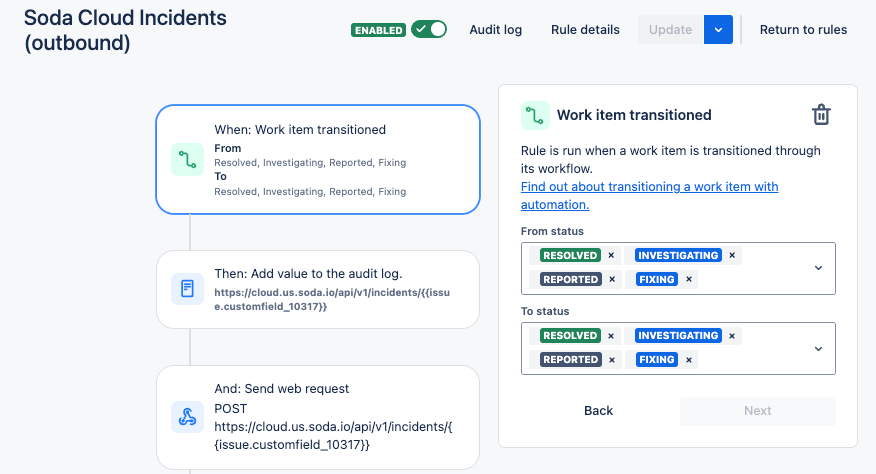The height and width of the screenshot is (474, 876).
Task: Click the transition icon in panel header
Action: coord(535,115)
